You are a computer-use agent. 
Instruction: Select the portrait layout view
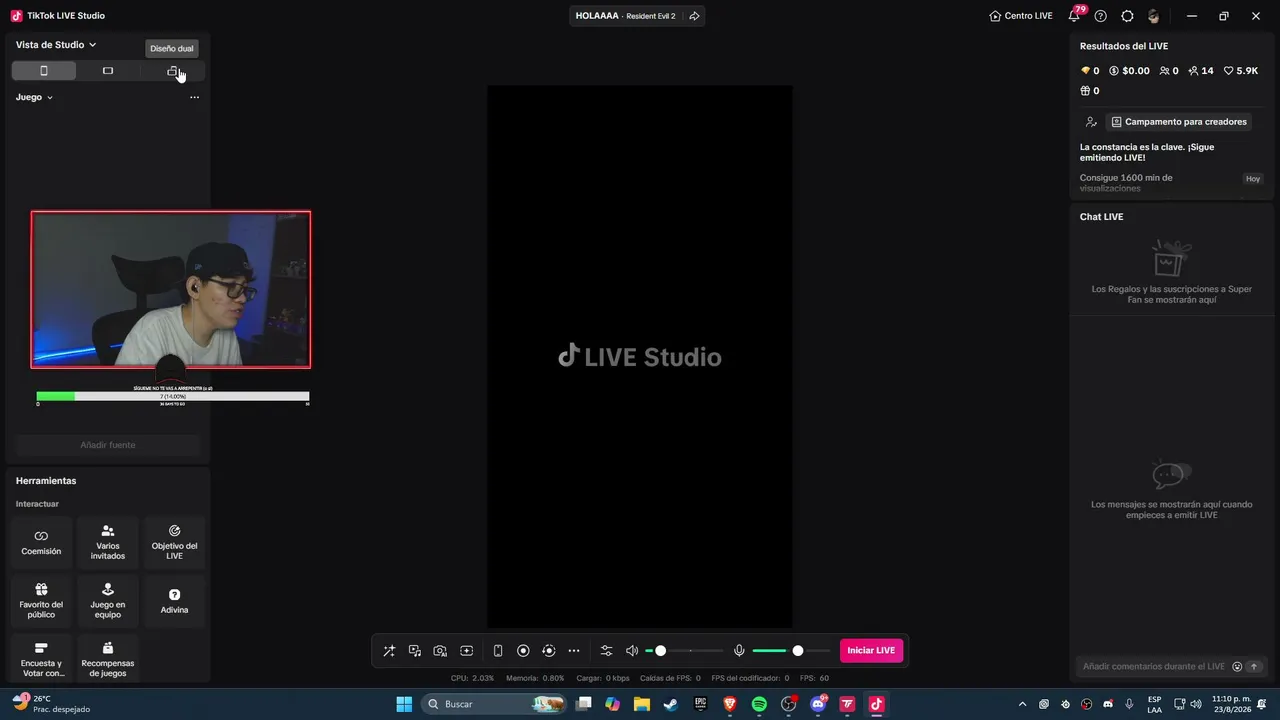tap(44, 71)
